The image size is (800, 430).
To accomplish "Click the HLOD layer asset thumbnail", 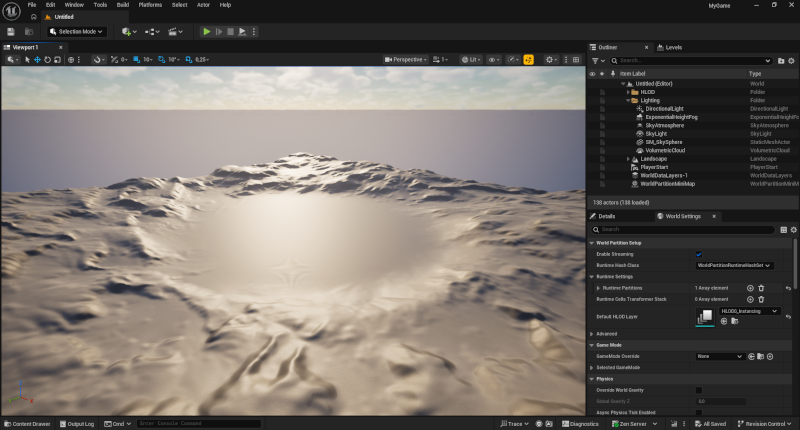I will coord(706,316).
